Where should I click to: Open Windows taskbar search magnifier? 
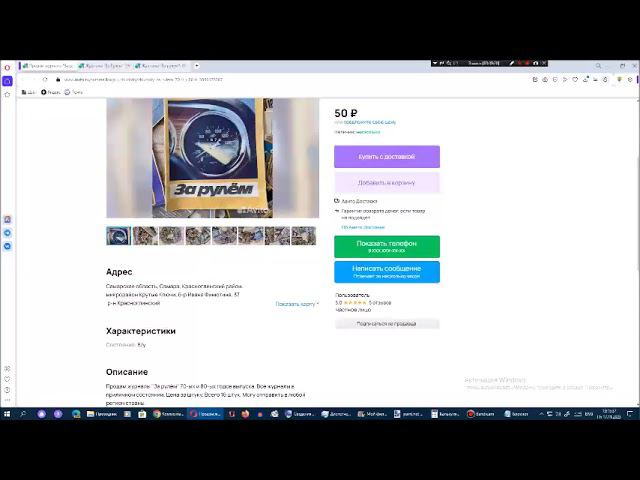(x=23, y=414)
